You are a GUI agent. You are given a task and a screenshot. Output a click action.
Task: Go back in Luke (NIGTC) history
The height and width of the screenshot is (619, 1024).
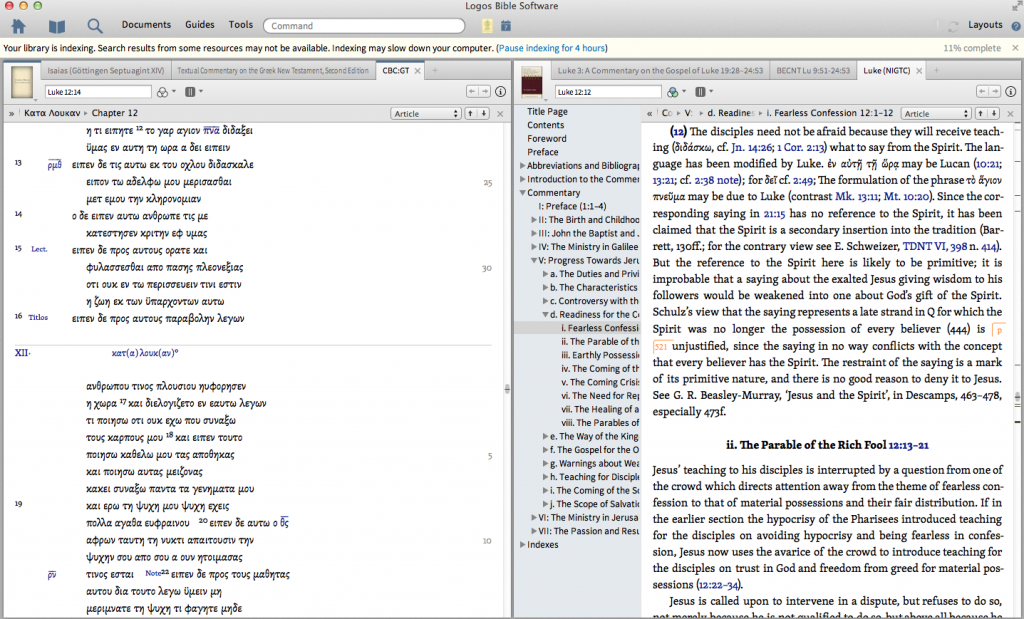[x=982, y=91]
